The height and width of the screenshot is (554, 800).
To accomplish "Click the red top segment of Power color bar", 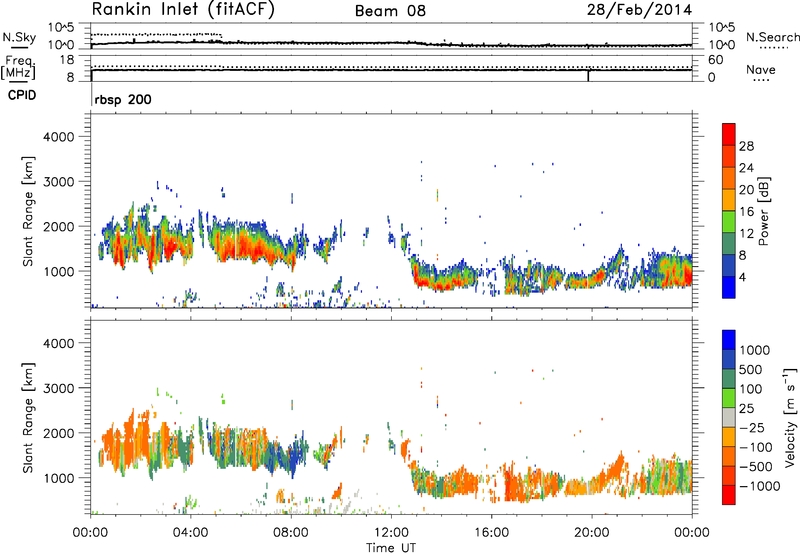I will click(729, 135).
